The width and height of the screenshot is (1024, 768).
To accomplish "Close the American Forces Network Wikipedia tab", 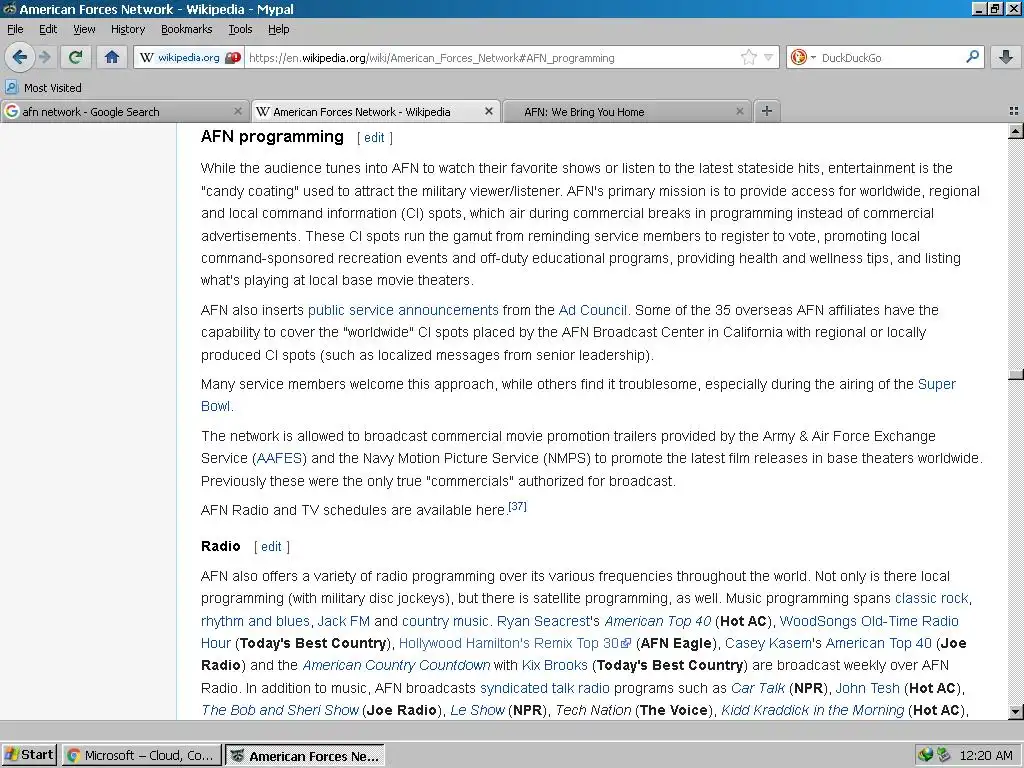I will point(488,112).
